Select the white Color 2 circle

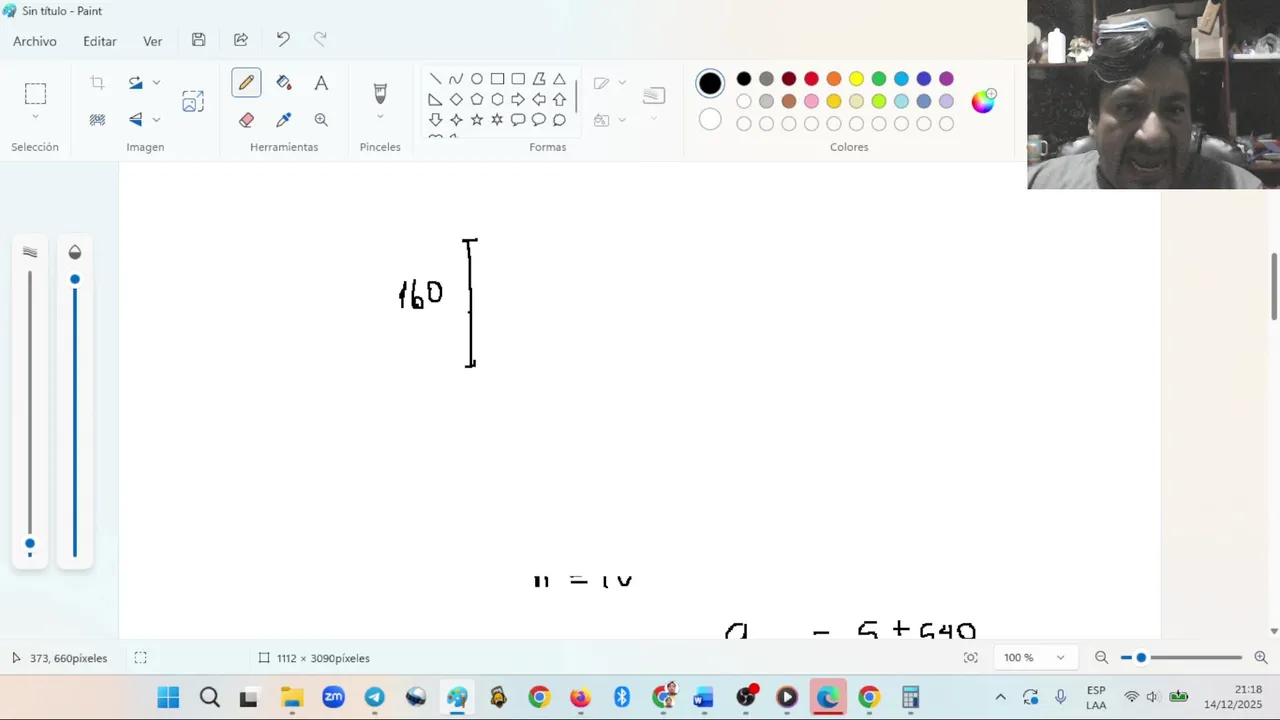click(x=710, y=120)
